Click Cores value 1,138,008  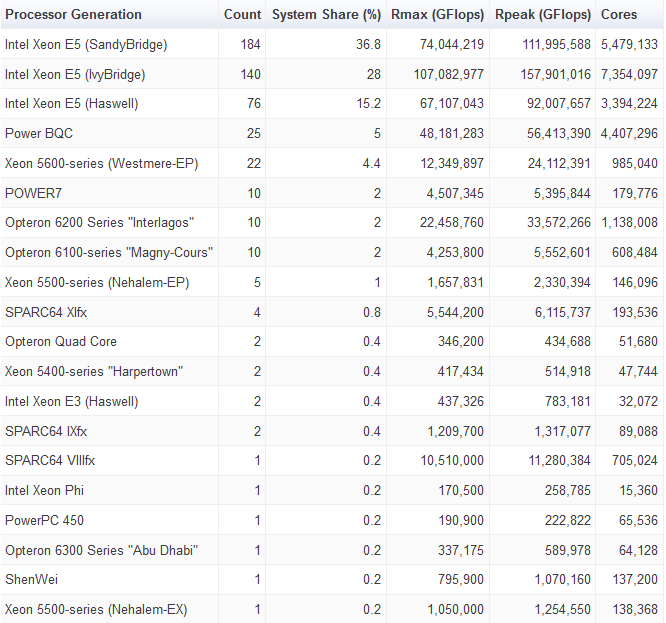click(x=630, y=223)
